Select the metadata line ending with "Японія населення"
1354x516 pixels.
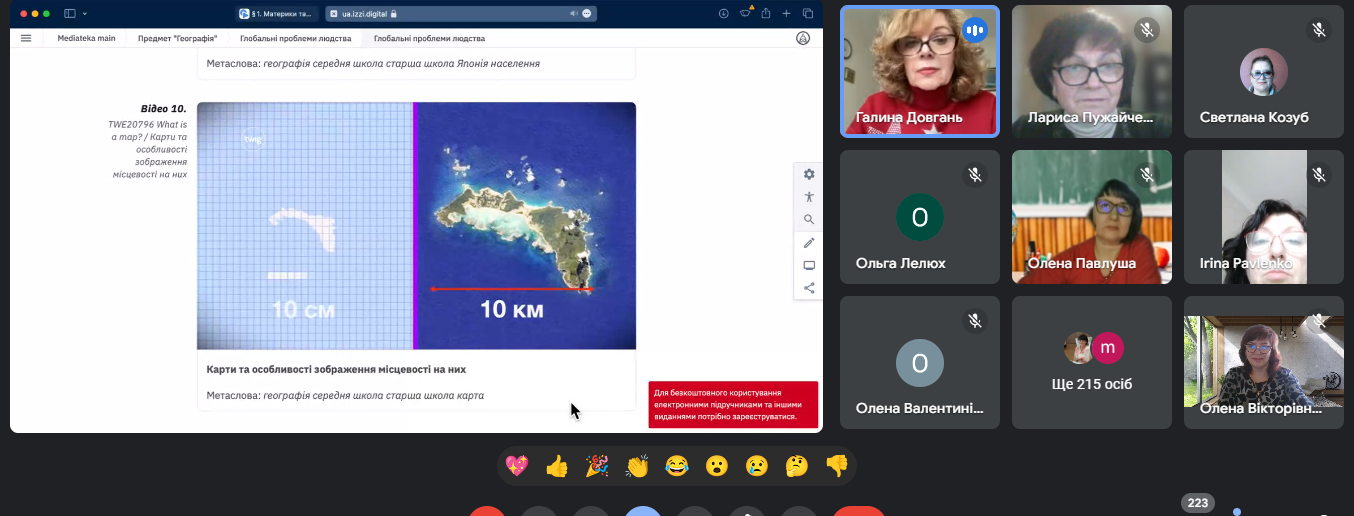tap(373, 63)
